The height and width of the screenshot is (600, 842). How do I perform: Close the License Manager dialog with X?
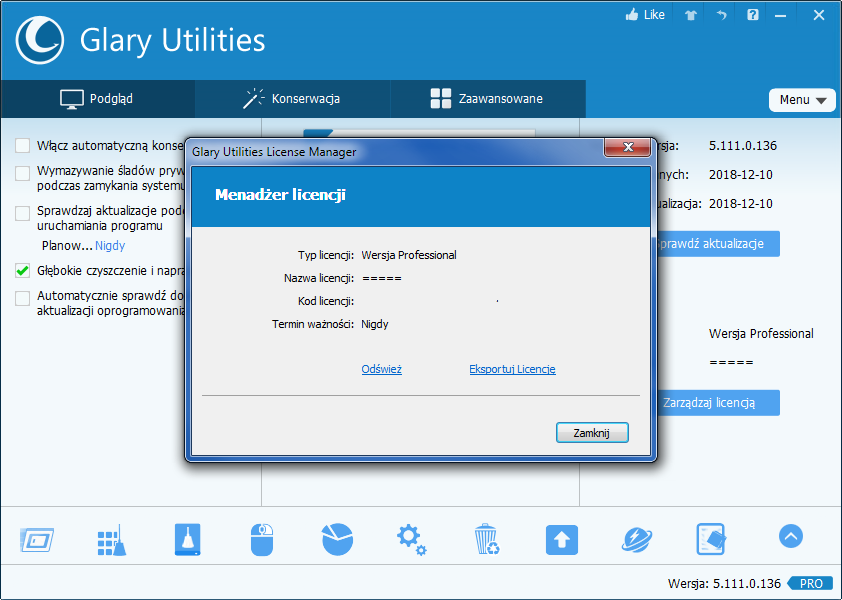pyautogui.click(x=627, y=147)
